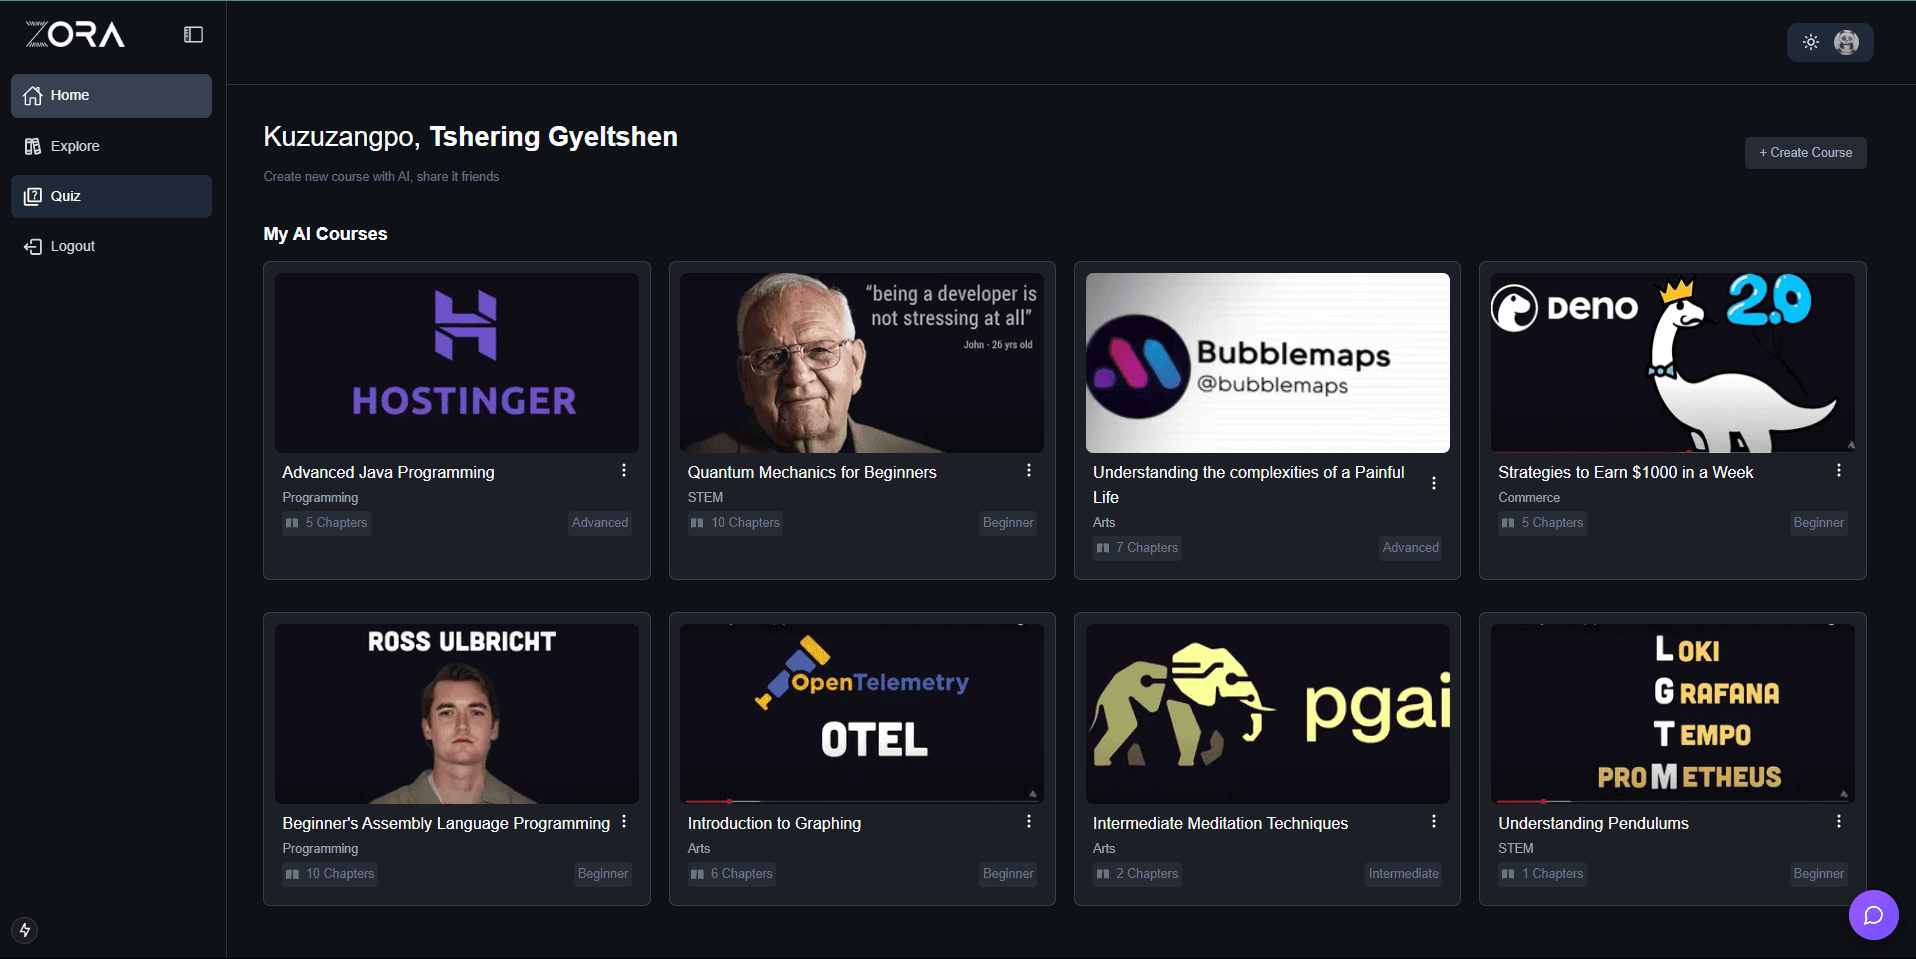Log out using the Logout item
This screenshot has width=1916, height=959.
point(72,246)
